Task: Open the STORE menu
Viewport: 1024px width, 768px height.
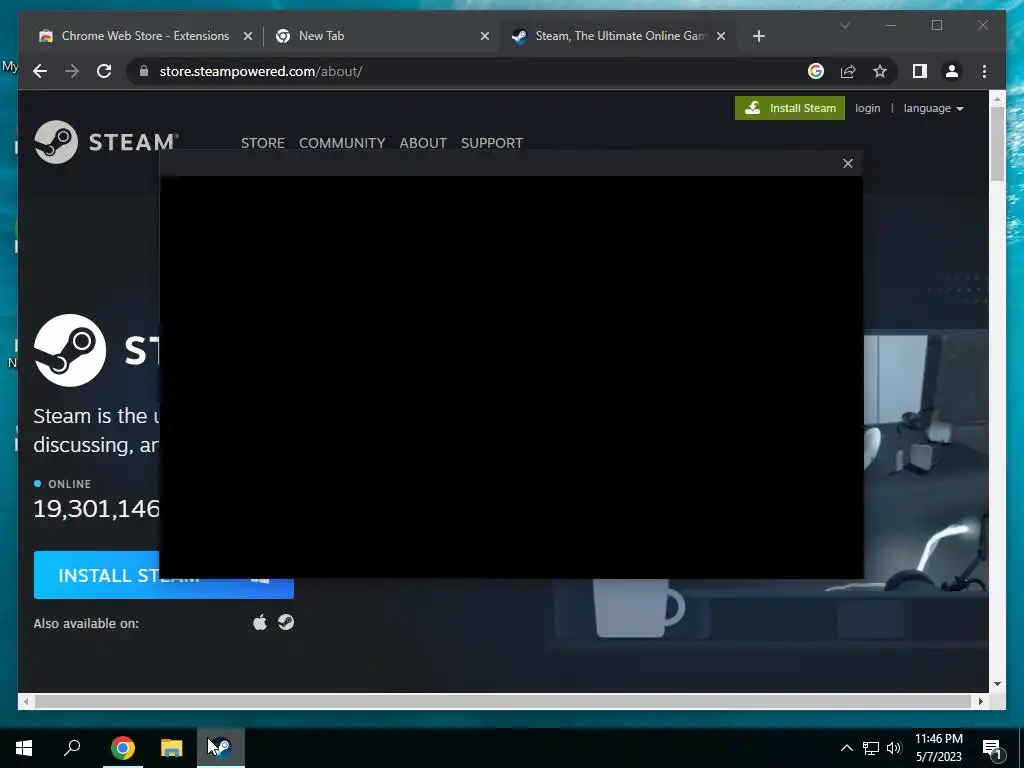Action: pyautogui.click(x=263, y=143)
